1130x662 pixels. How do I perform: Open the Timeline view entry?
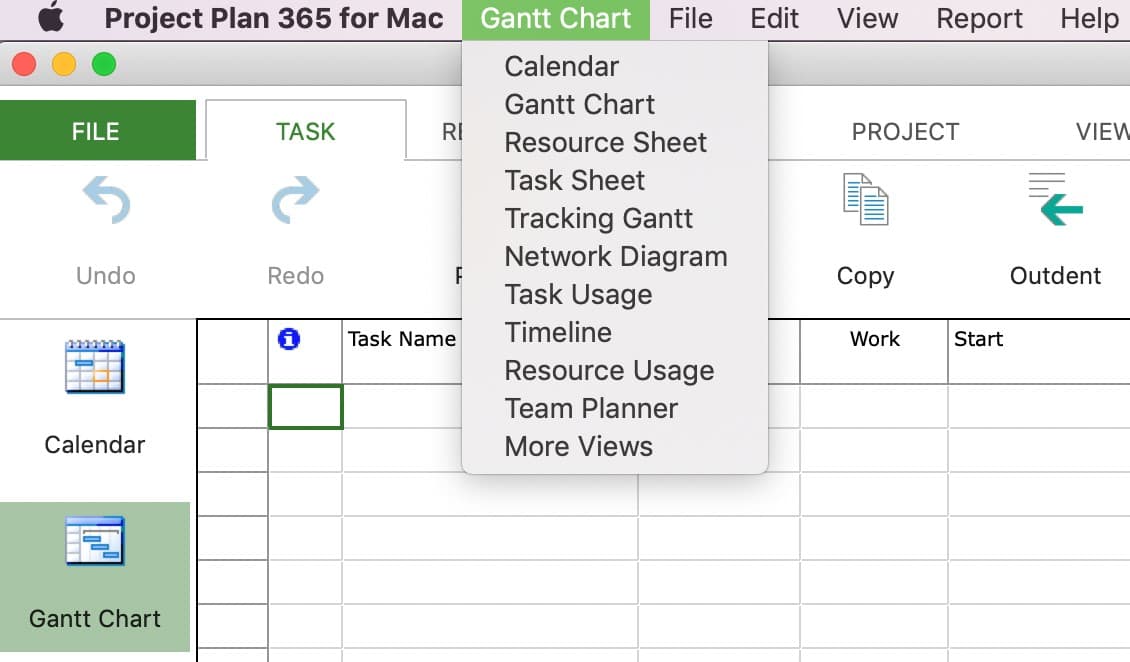559,332
